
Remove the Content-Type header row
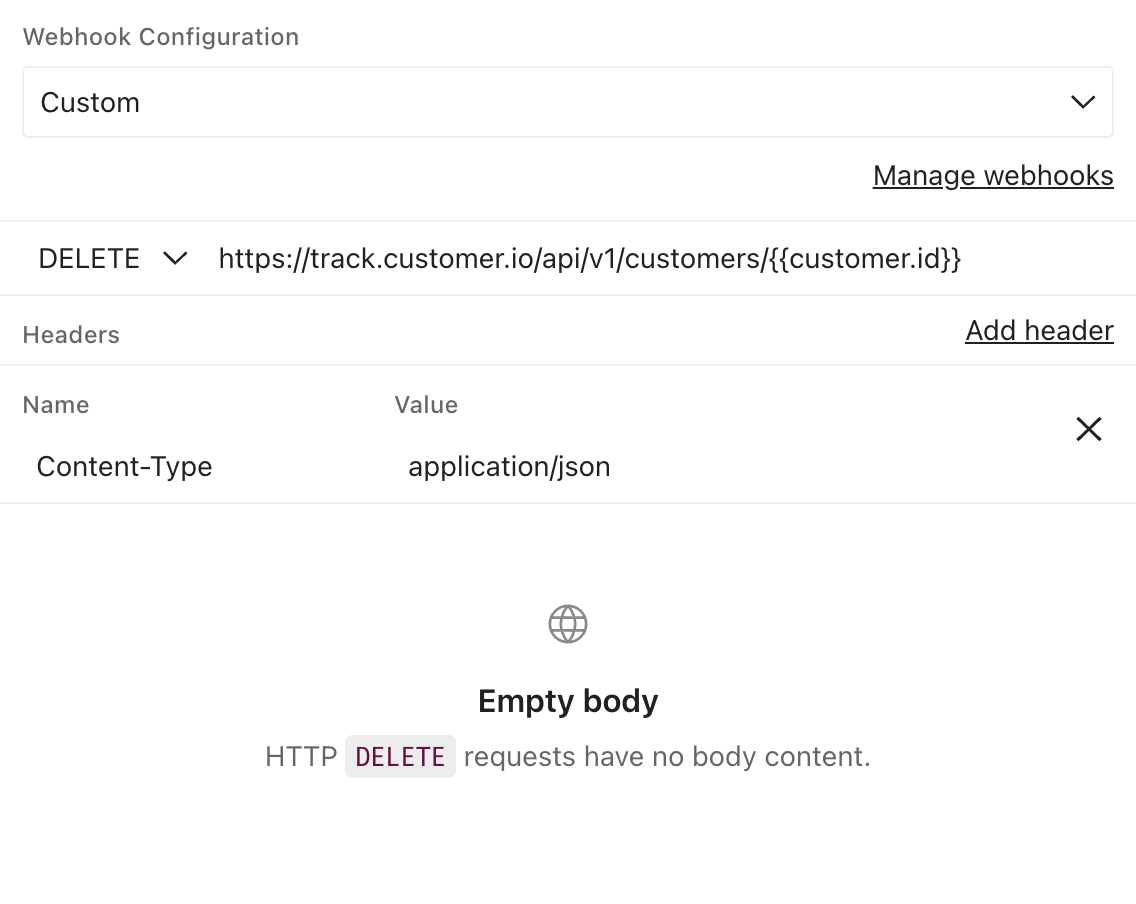1088,429
